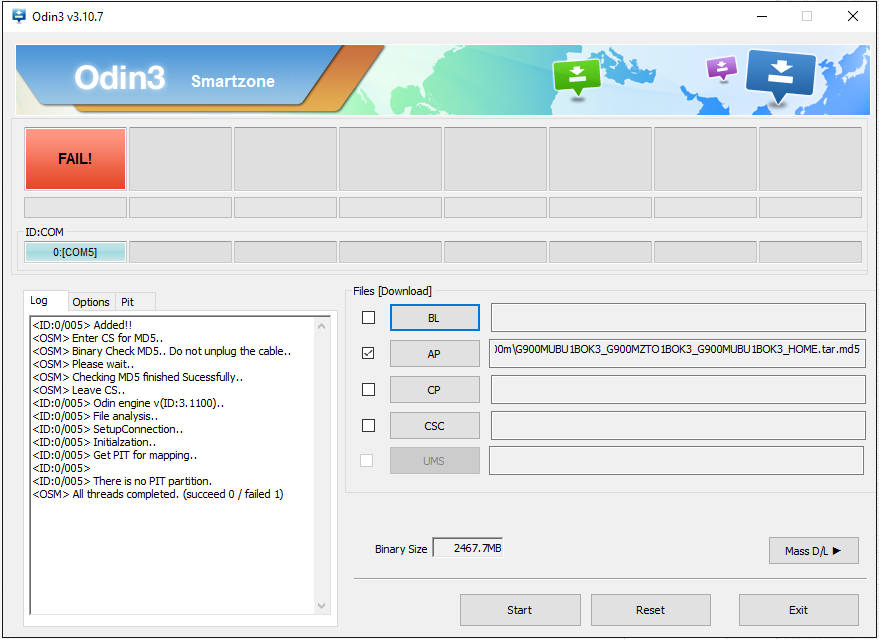Screen dimensions: 879x642
Task: Click the Binary Size value field
Action: (469, 548)
